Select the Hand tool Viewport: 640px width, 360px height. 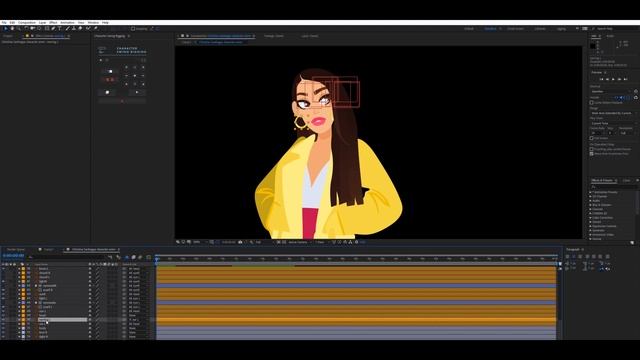coord(12,29)
